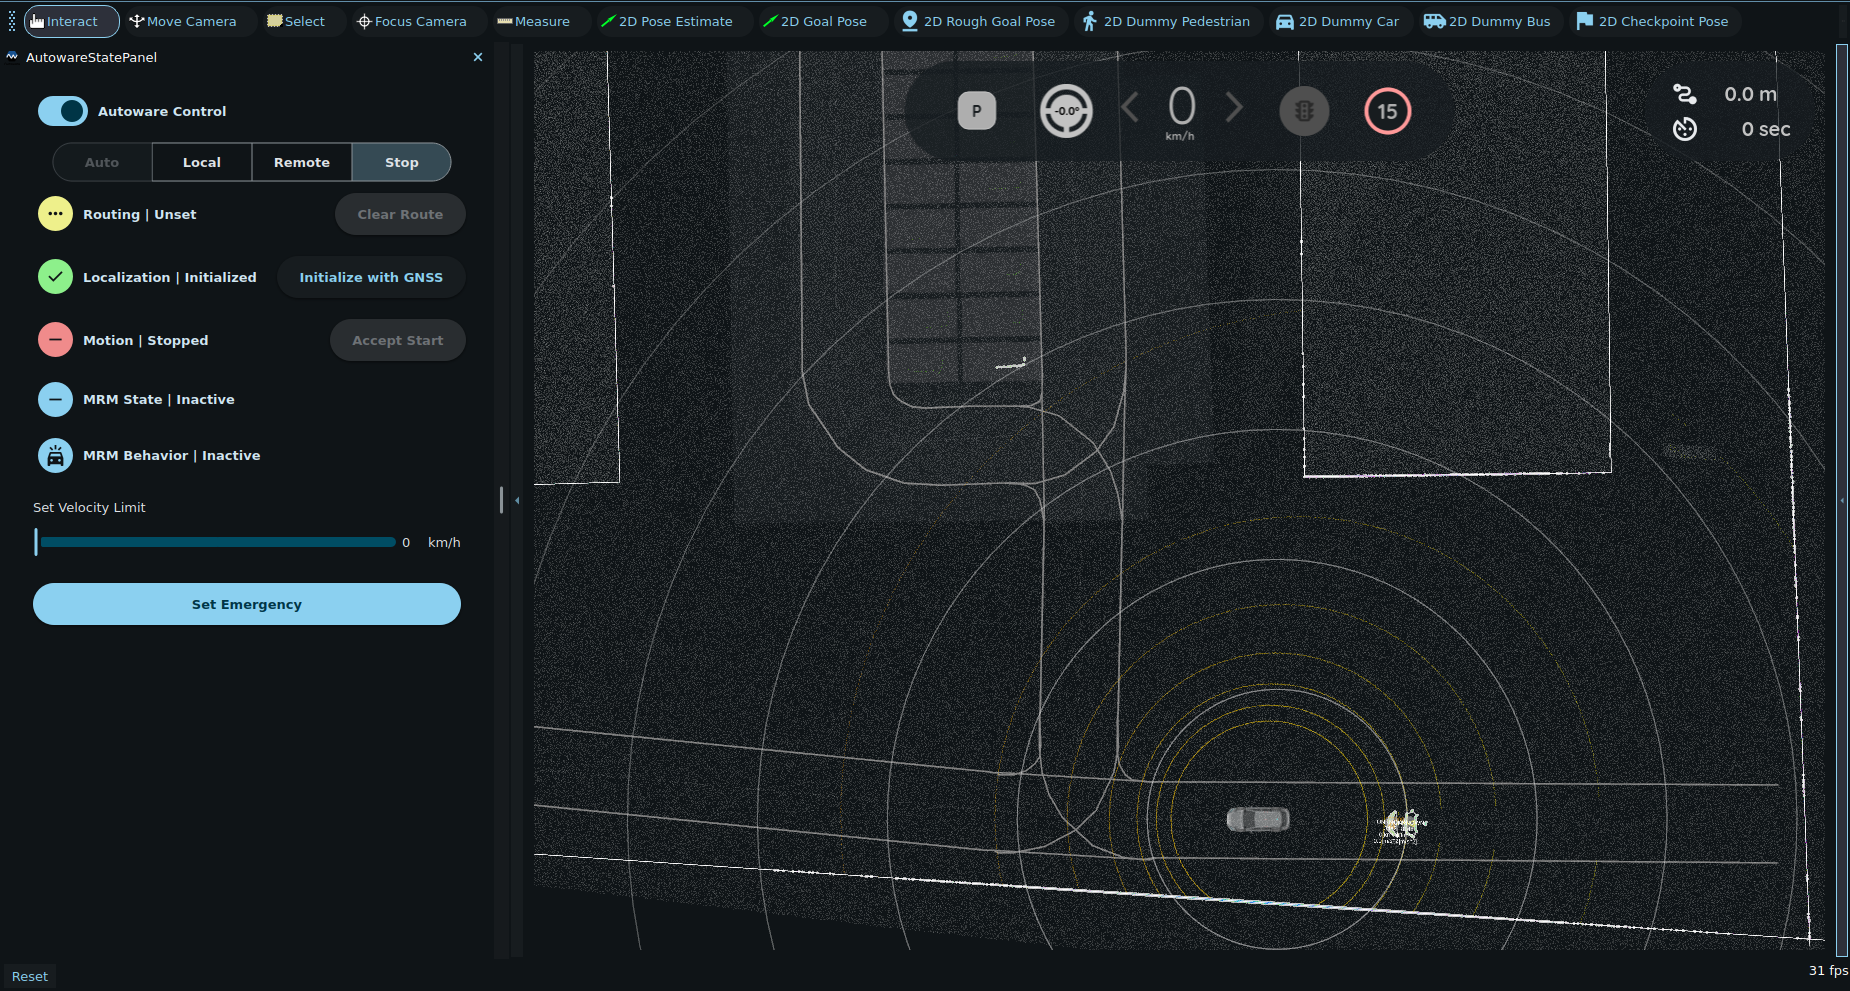
Task: Click the right turn signal chevron
Action: [1234, 107]
